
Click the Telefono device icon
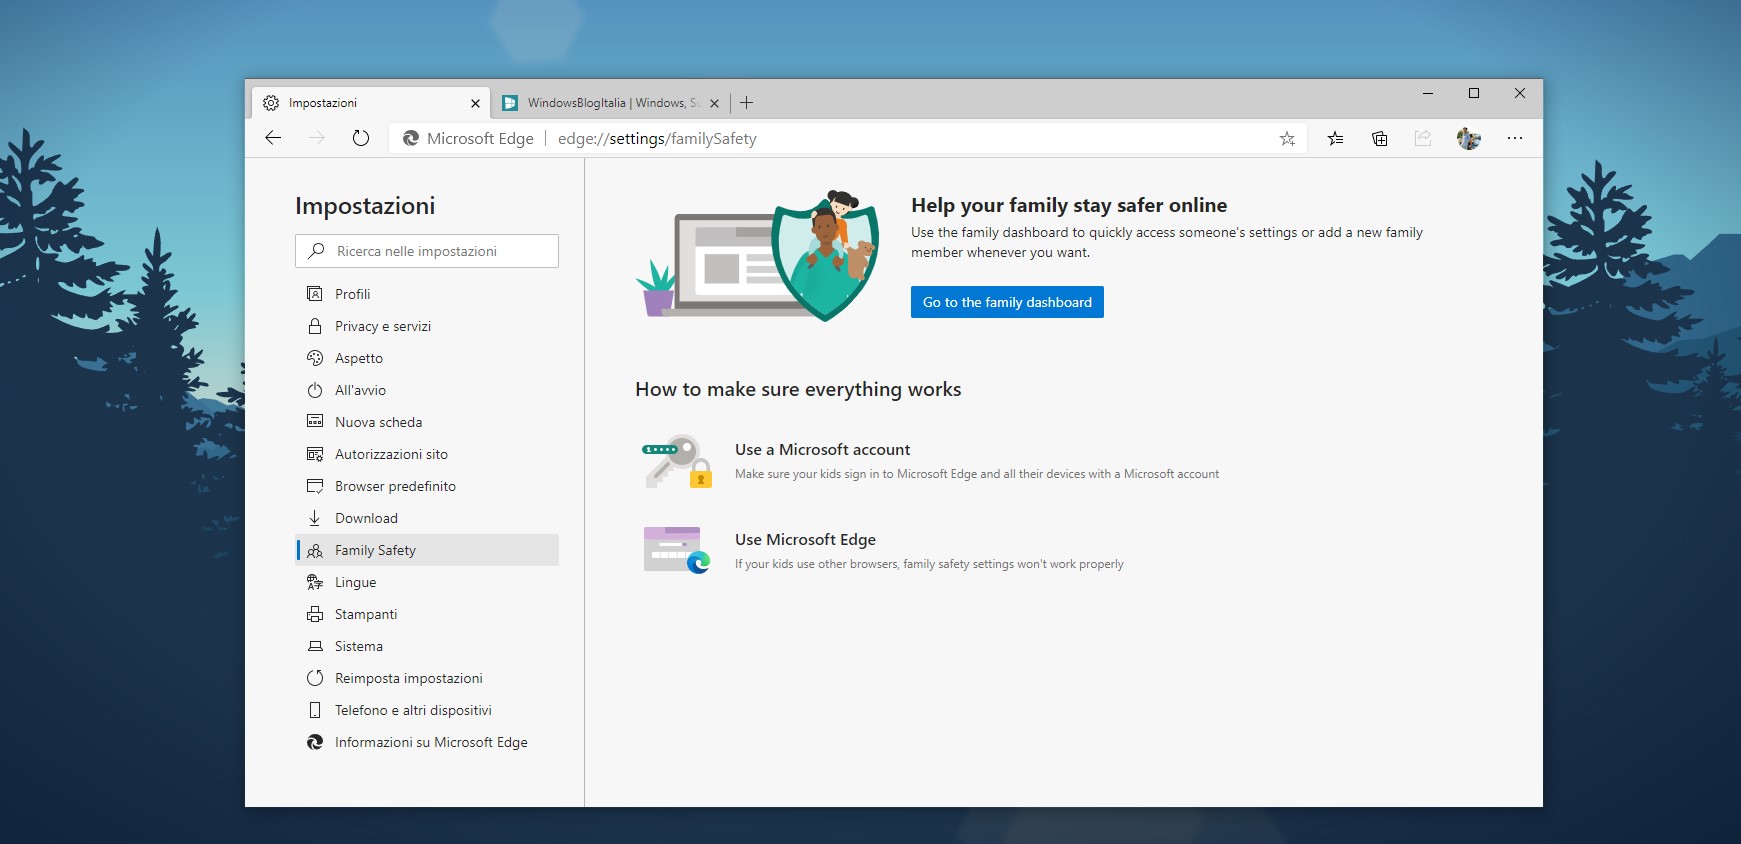(x=315, y=710)
